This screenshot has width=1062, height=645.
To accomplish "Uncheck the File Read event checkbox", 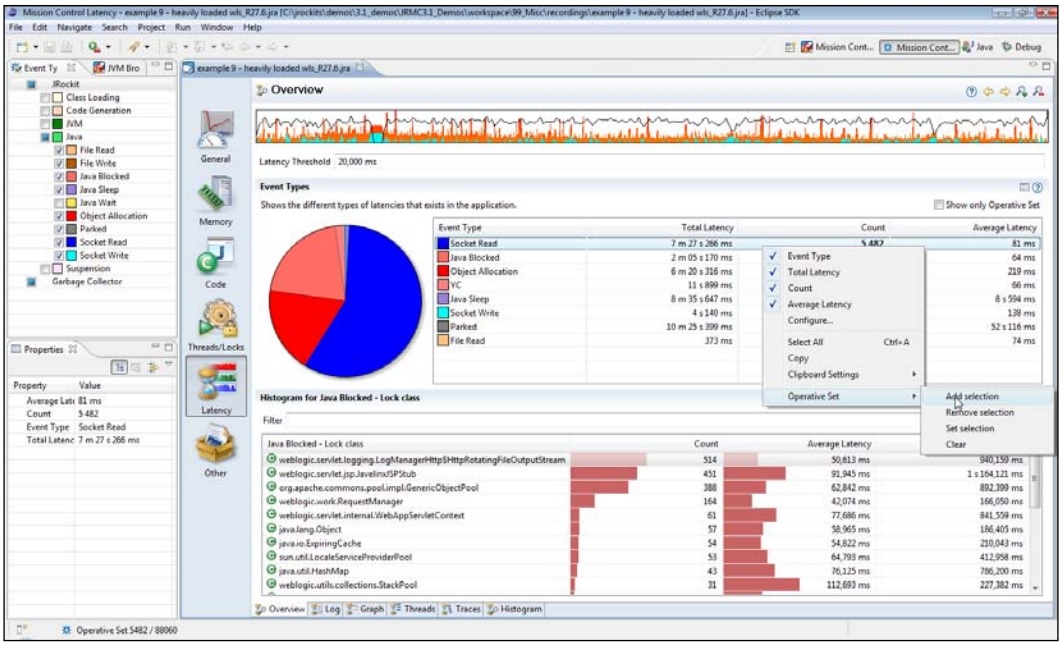I will pos(60,150).
